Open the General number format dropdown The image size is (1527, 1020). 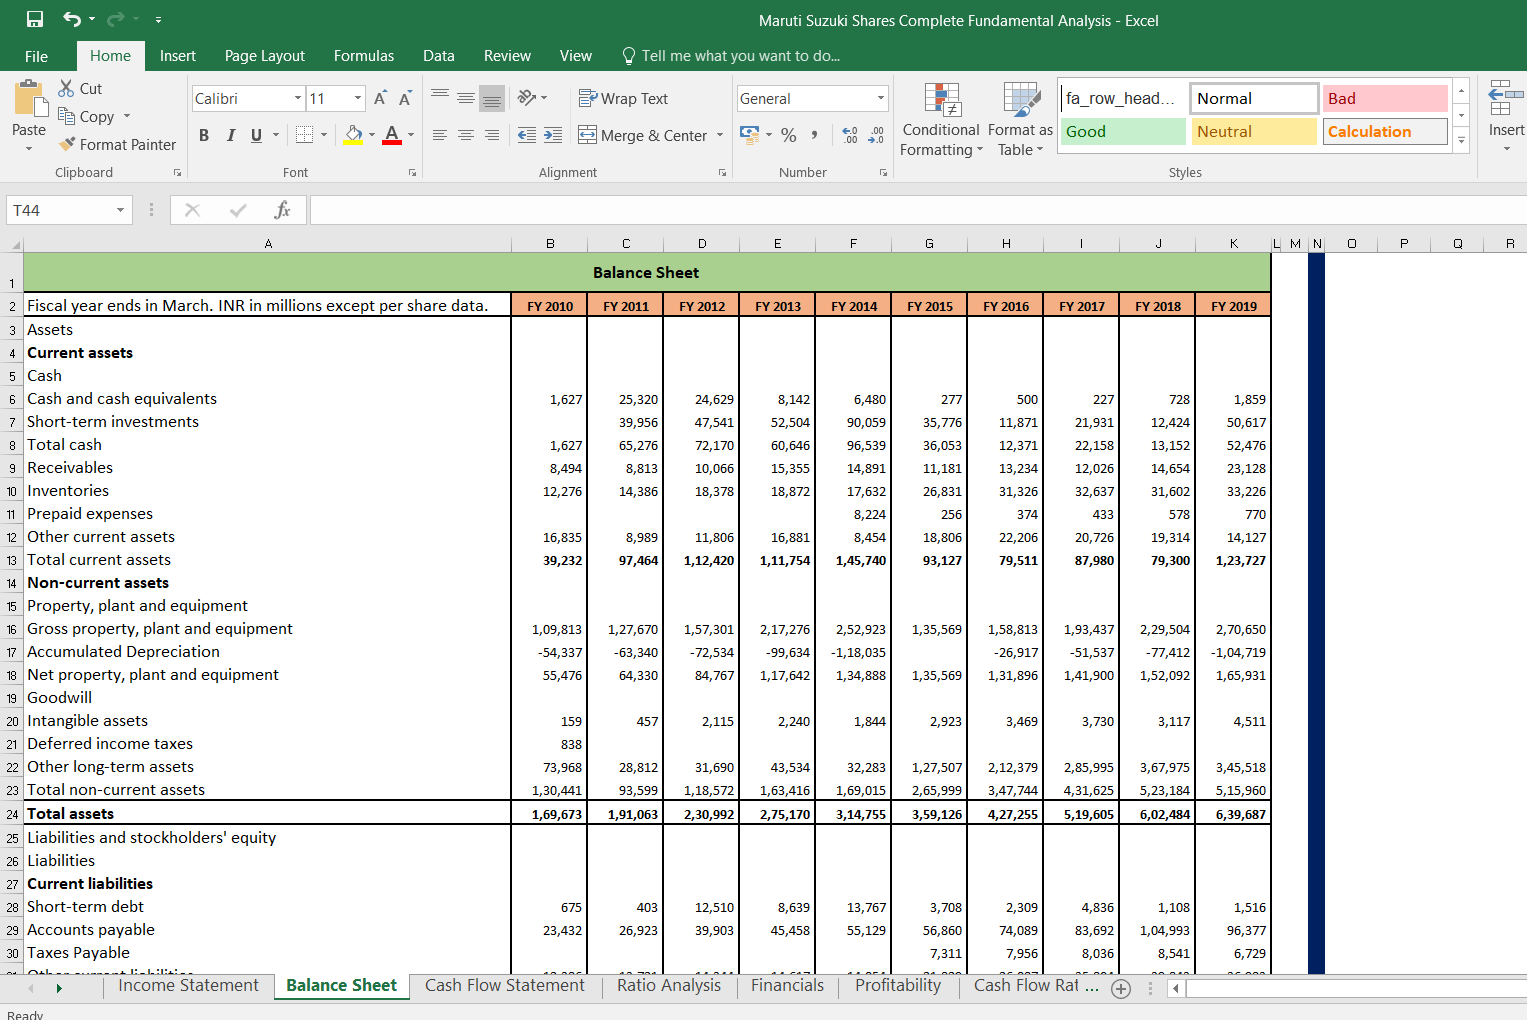point(881,98)
